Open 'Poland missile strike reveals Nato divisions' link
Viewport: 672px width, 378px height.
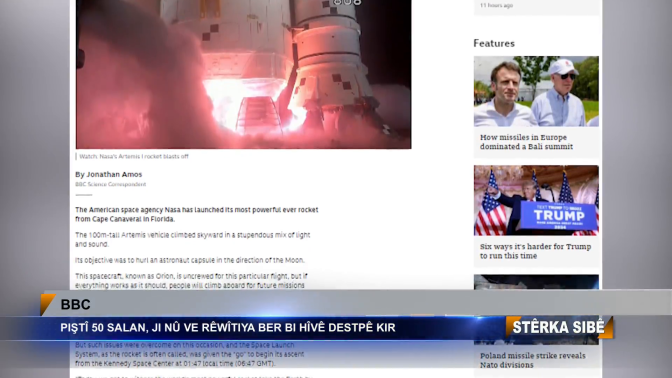(x=532, y=360)
